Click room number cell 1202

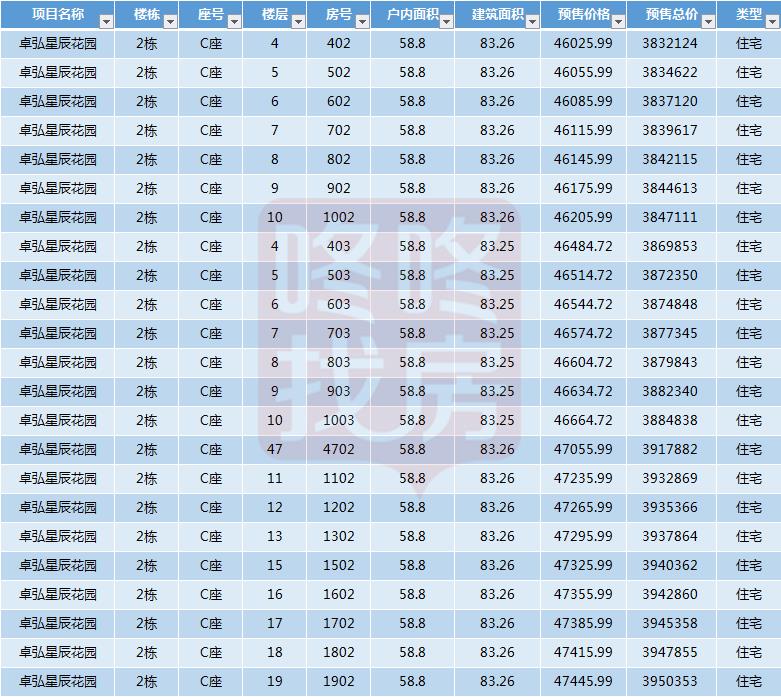click(x=339, y=507)
